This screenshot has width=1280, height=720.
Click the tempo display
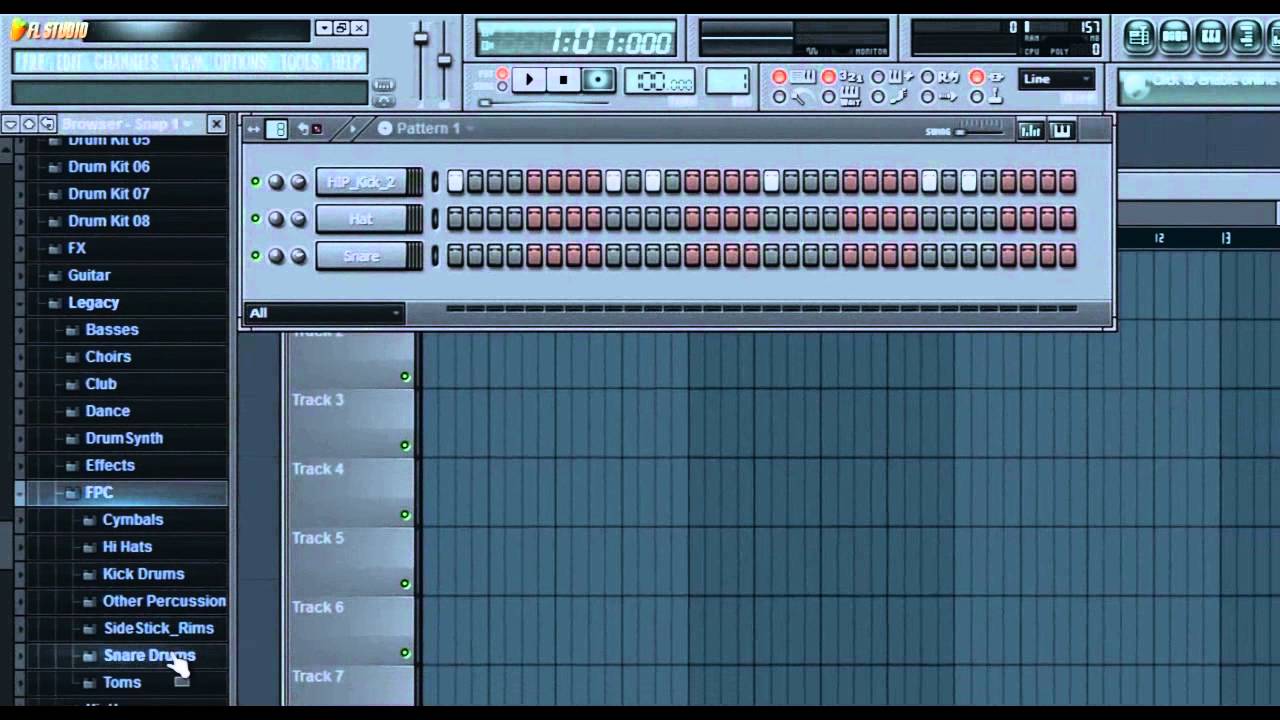660,82
